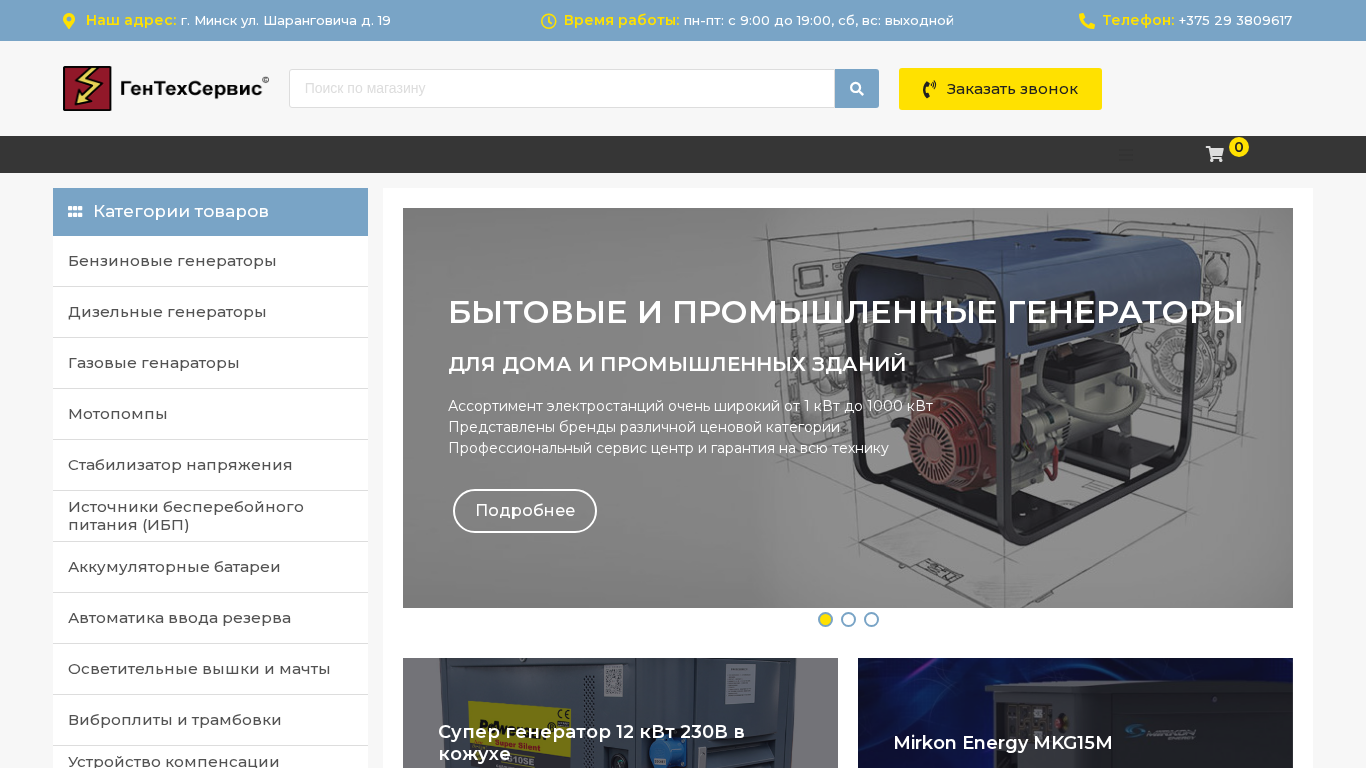Open Осветительные вышки и мачты category

pos(210,669)
